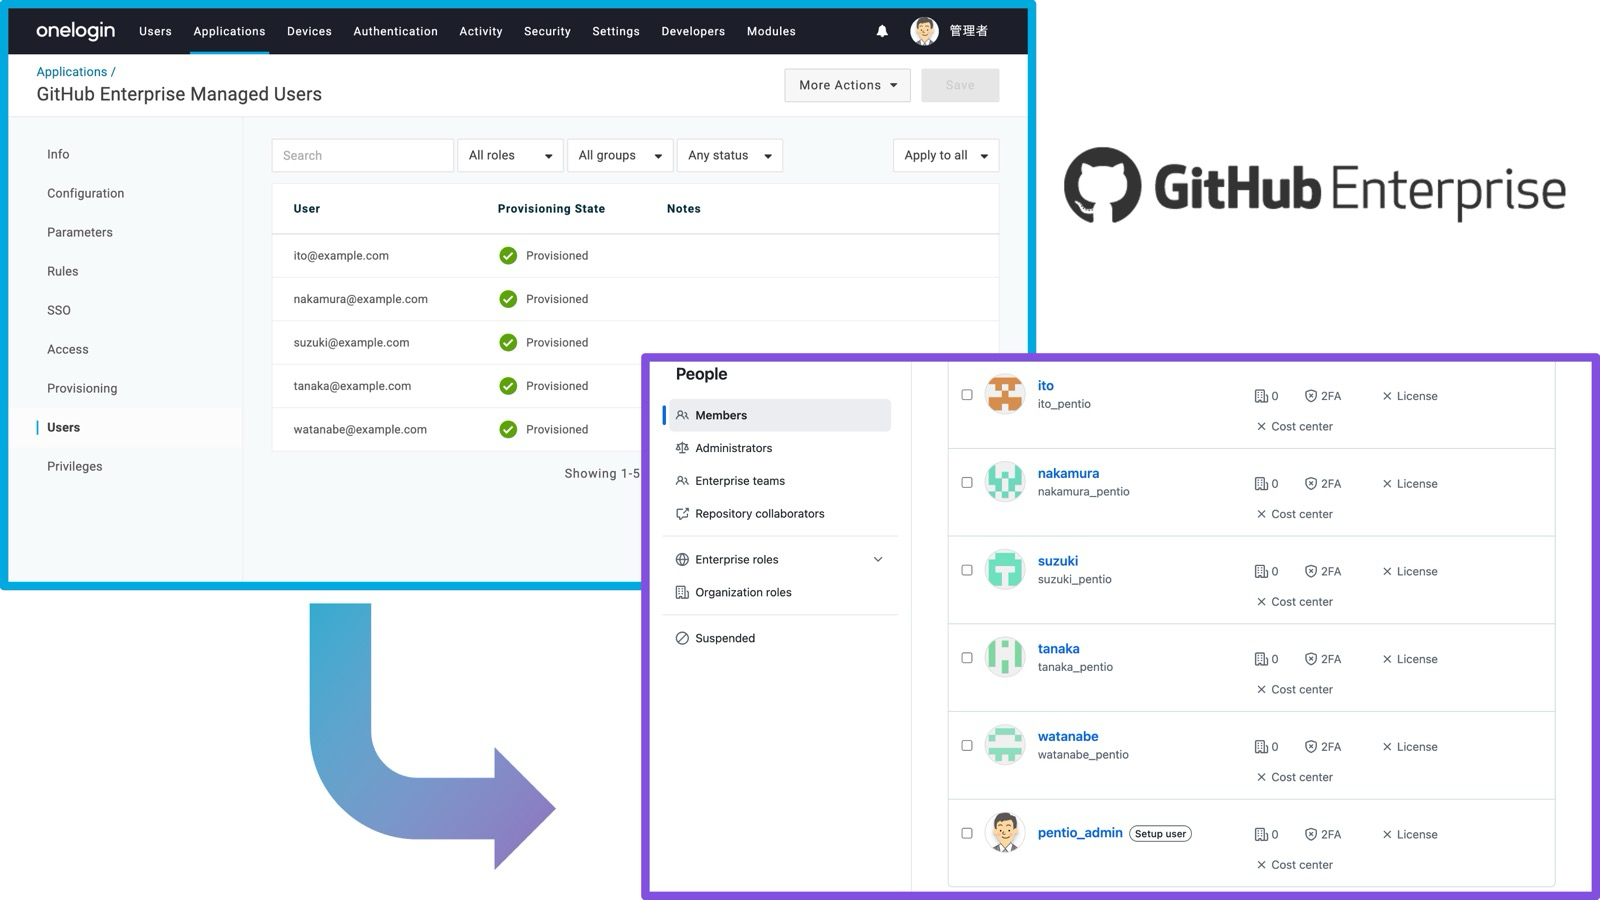Tick the pentio_admin row checkbox
Screen dimensions: 1600x900
point(967,833)
